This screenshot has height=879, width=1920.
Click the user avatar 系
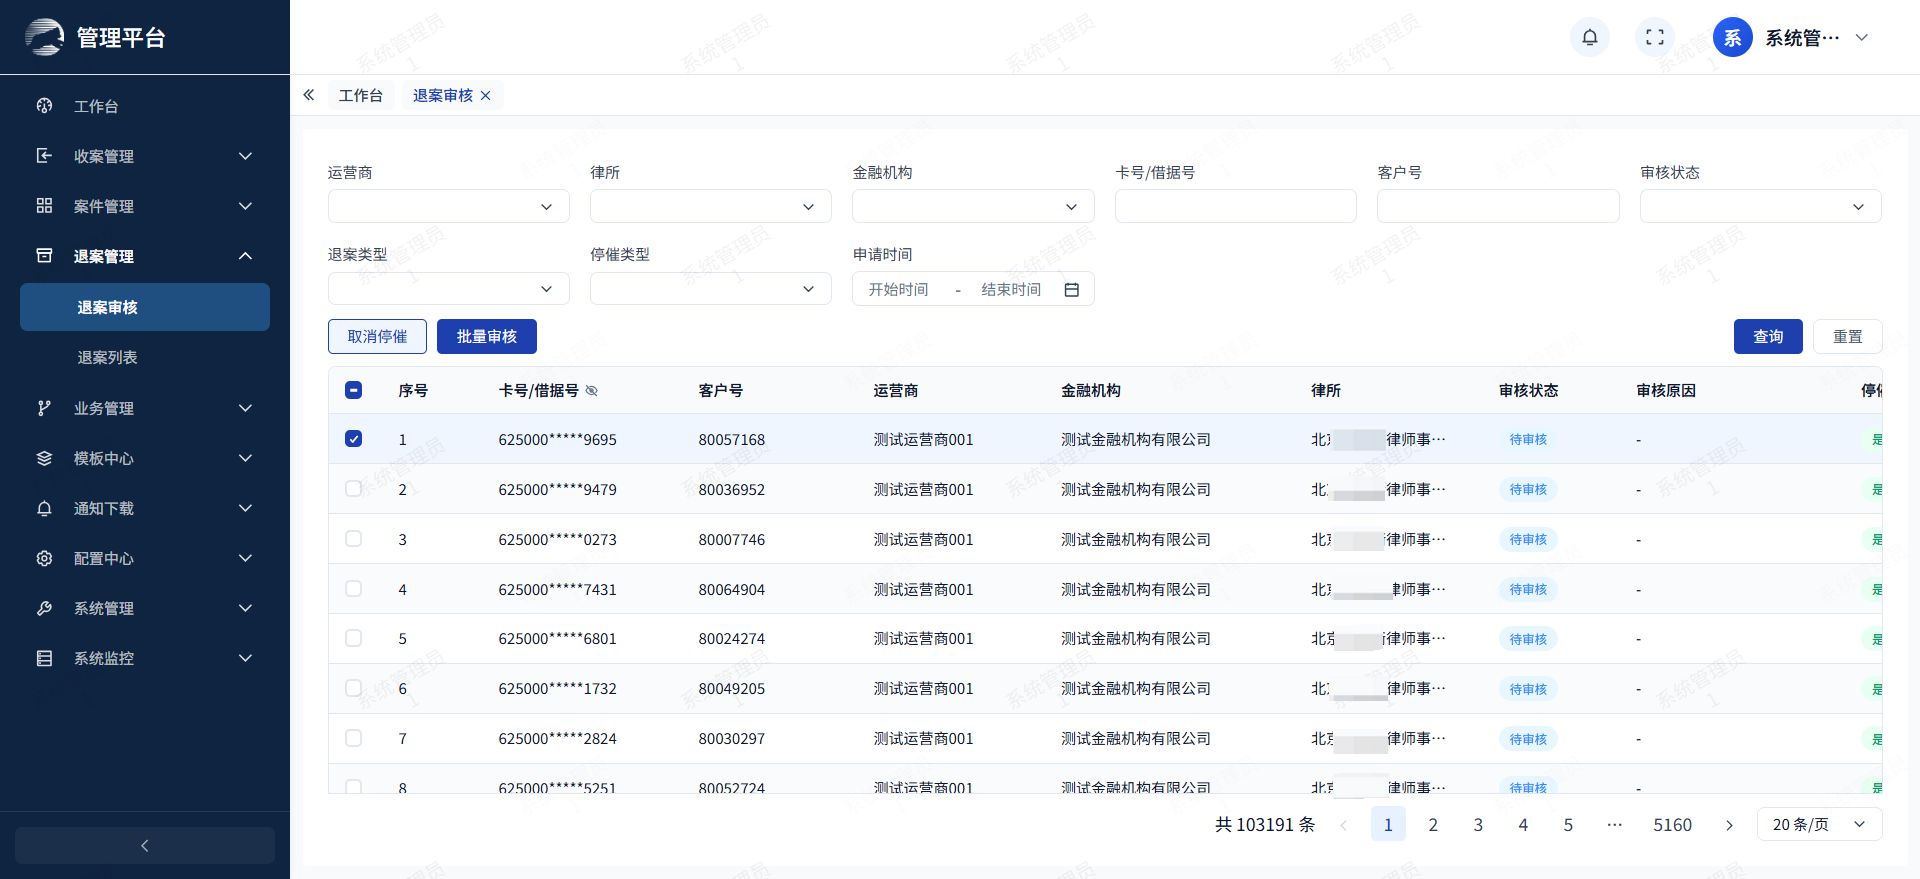point(1733,38)
